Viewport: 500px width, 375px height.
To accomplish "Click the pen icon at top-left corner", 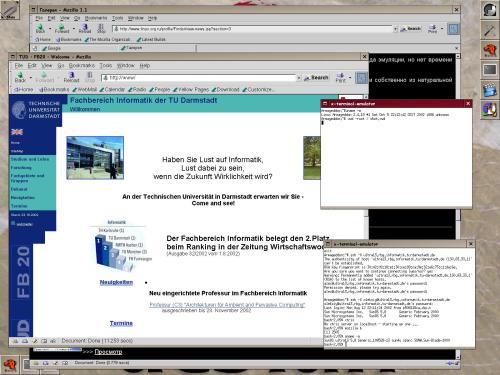I will click(10, 9).
